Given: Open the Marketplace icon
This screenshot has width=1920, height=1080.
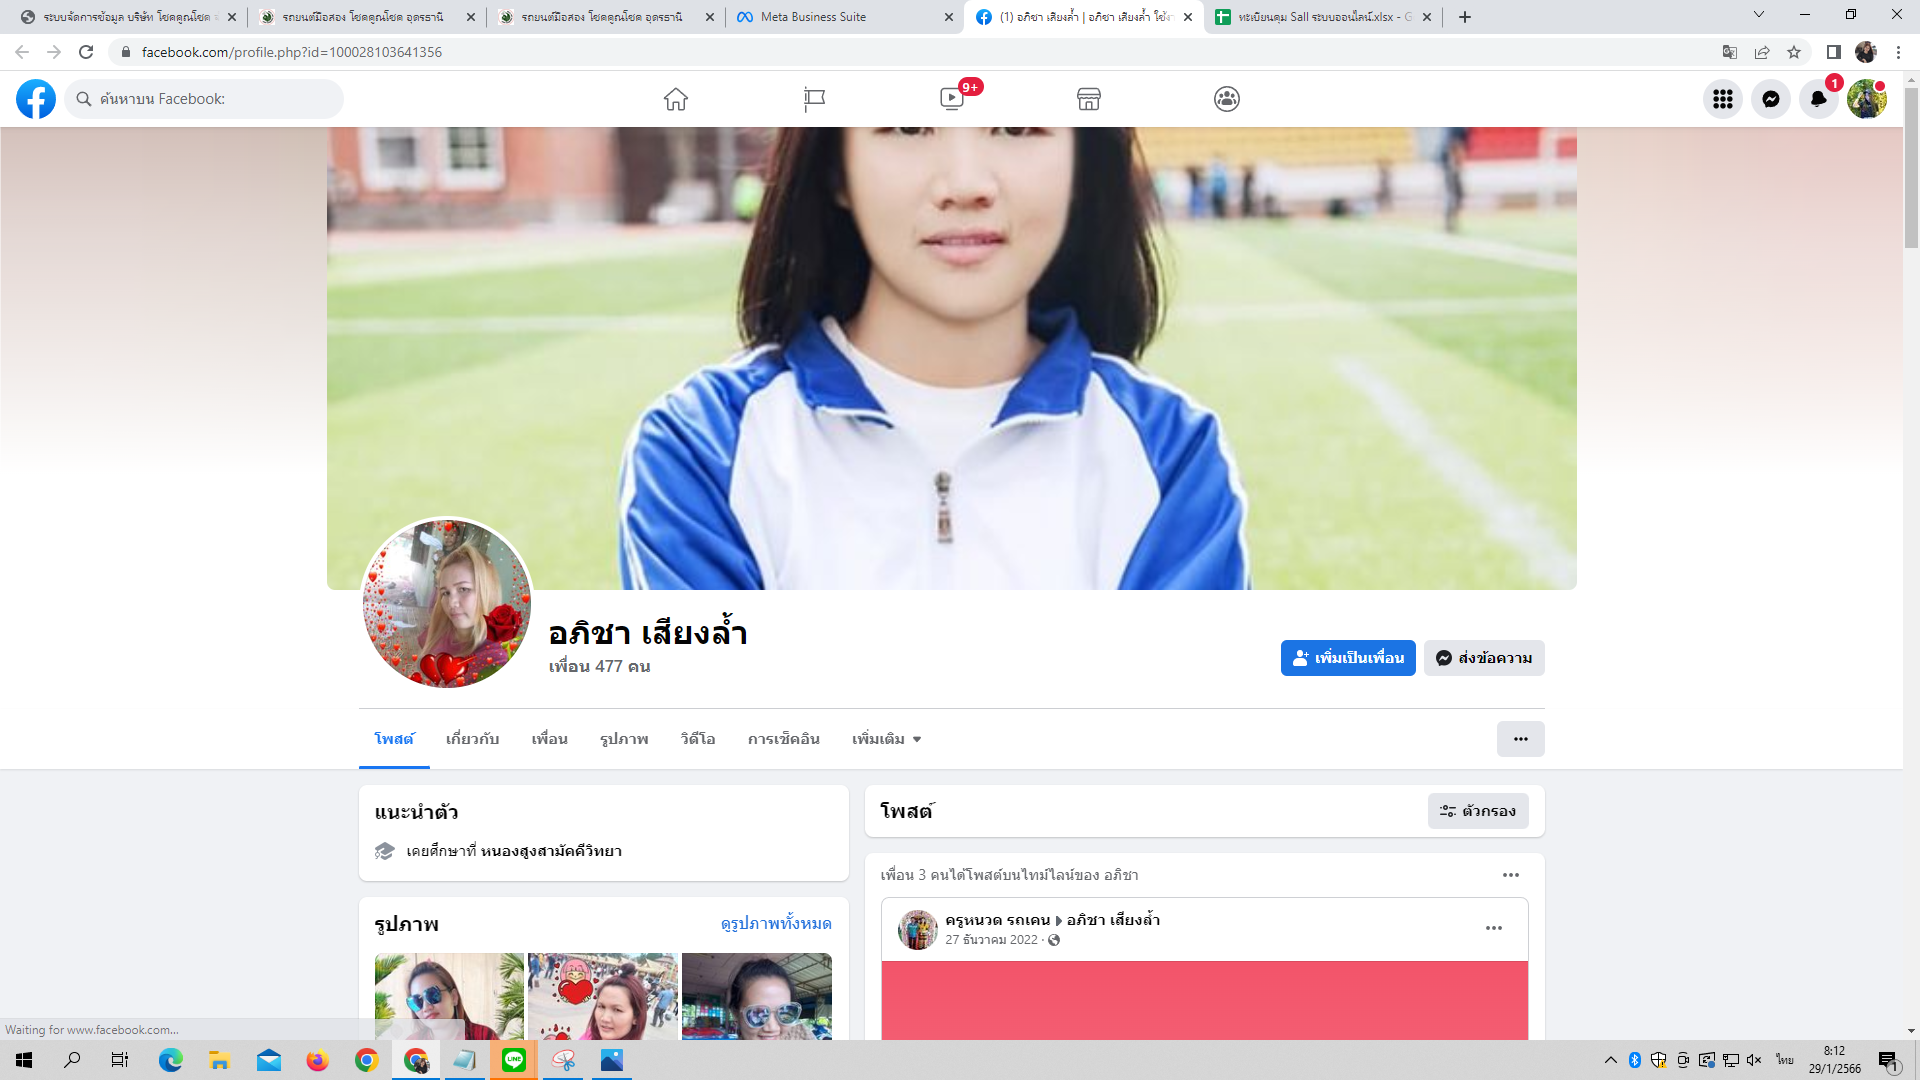Looking at the screenshot, I should 1089,99.
